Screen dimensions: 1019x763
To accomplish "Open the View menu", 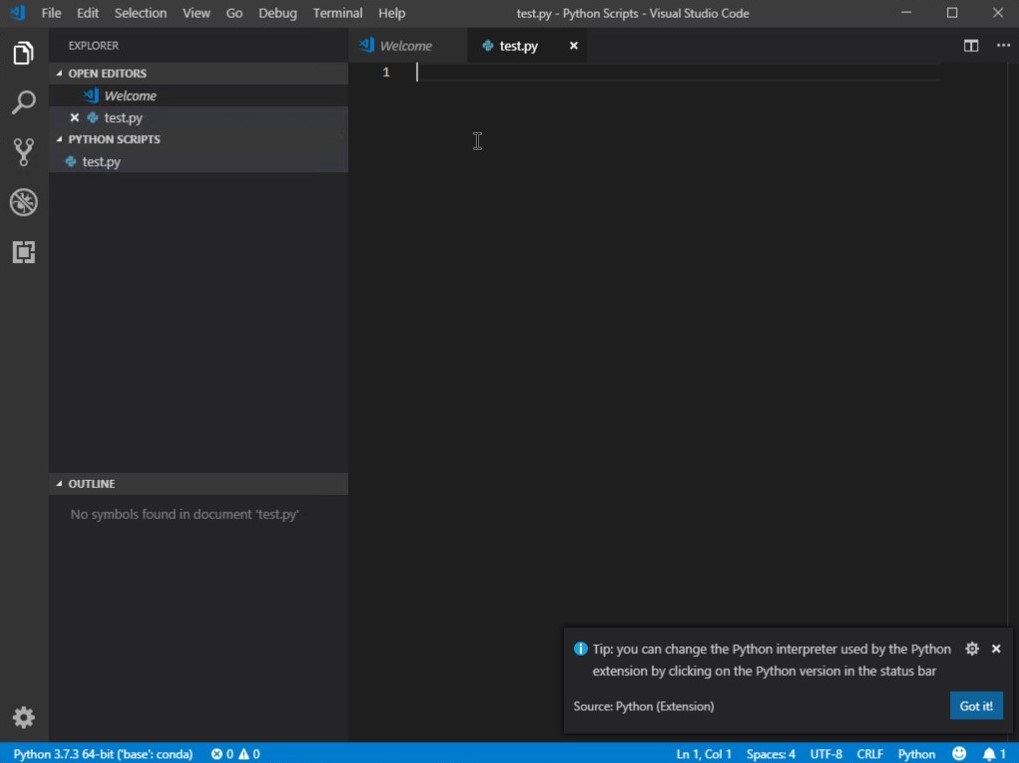I will point(196,13).
